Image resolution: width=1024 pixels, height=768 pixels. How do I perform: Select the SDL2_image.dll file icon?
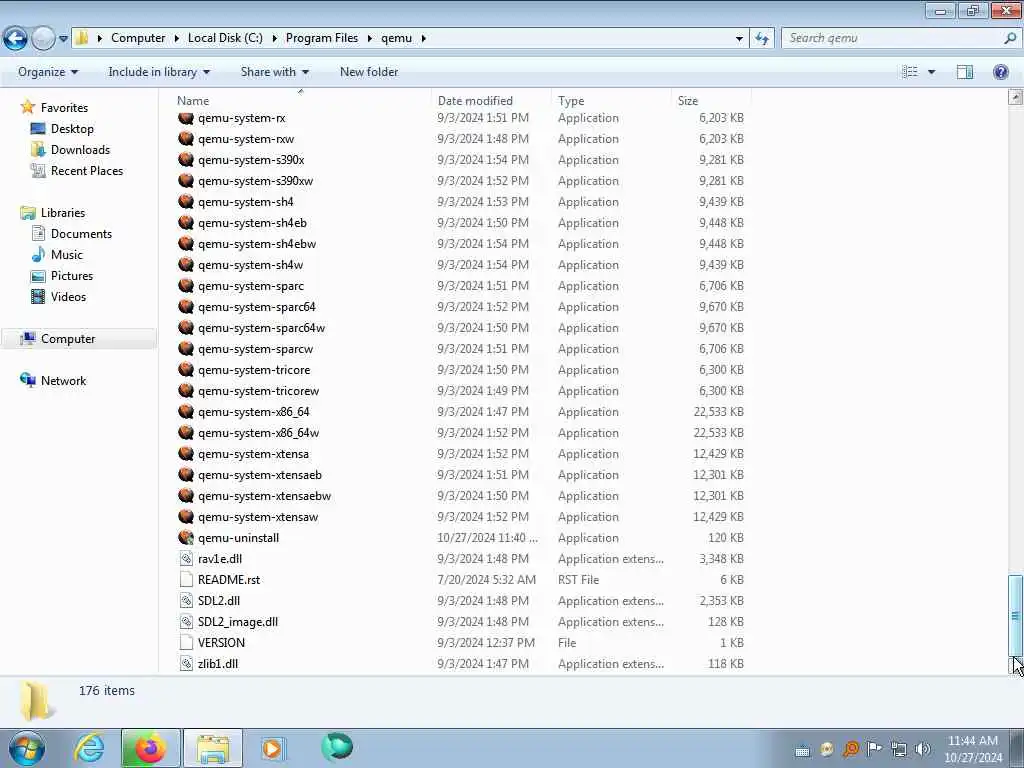point(186,622)
